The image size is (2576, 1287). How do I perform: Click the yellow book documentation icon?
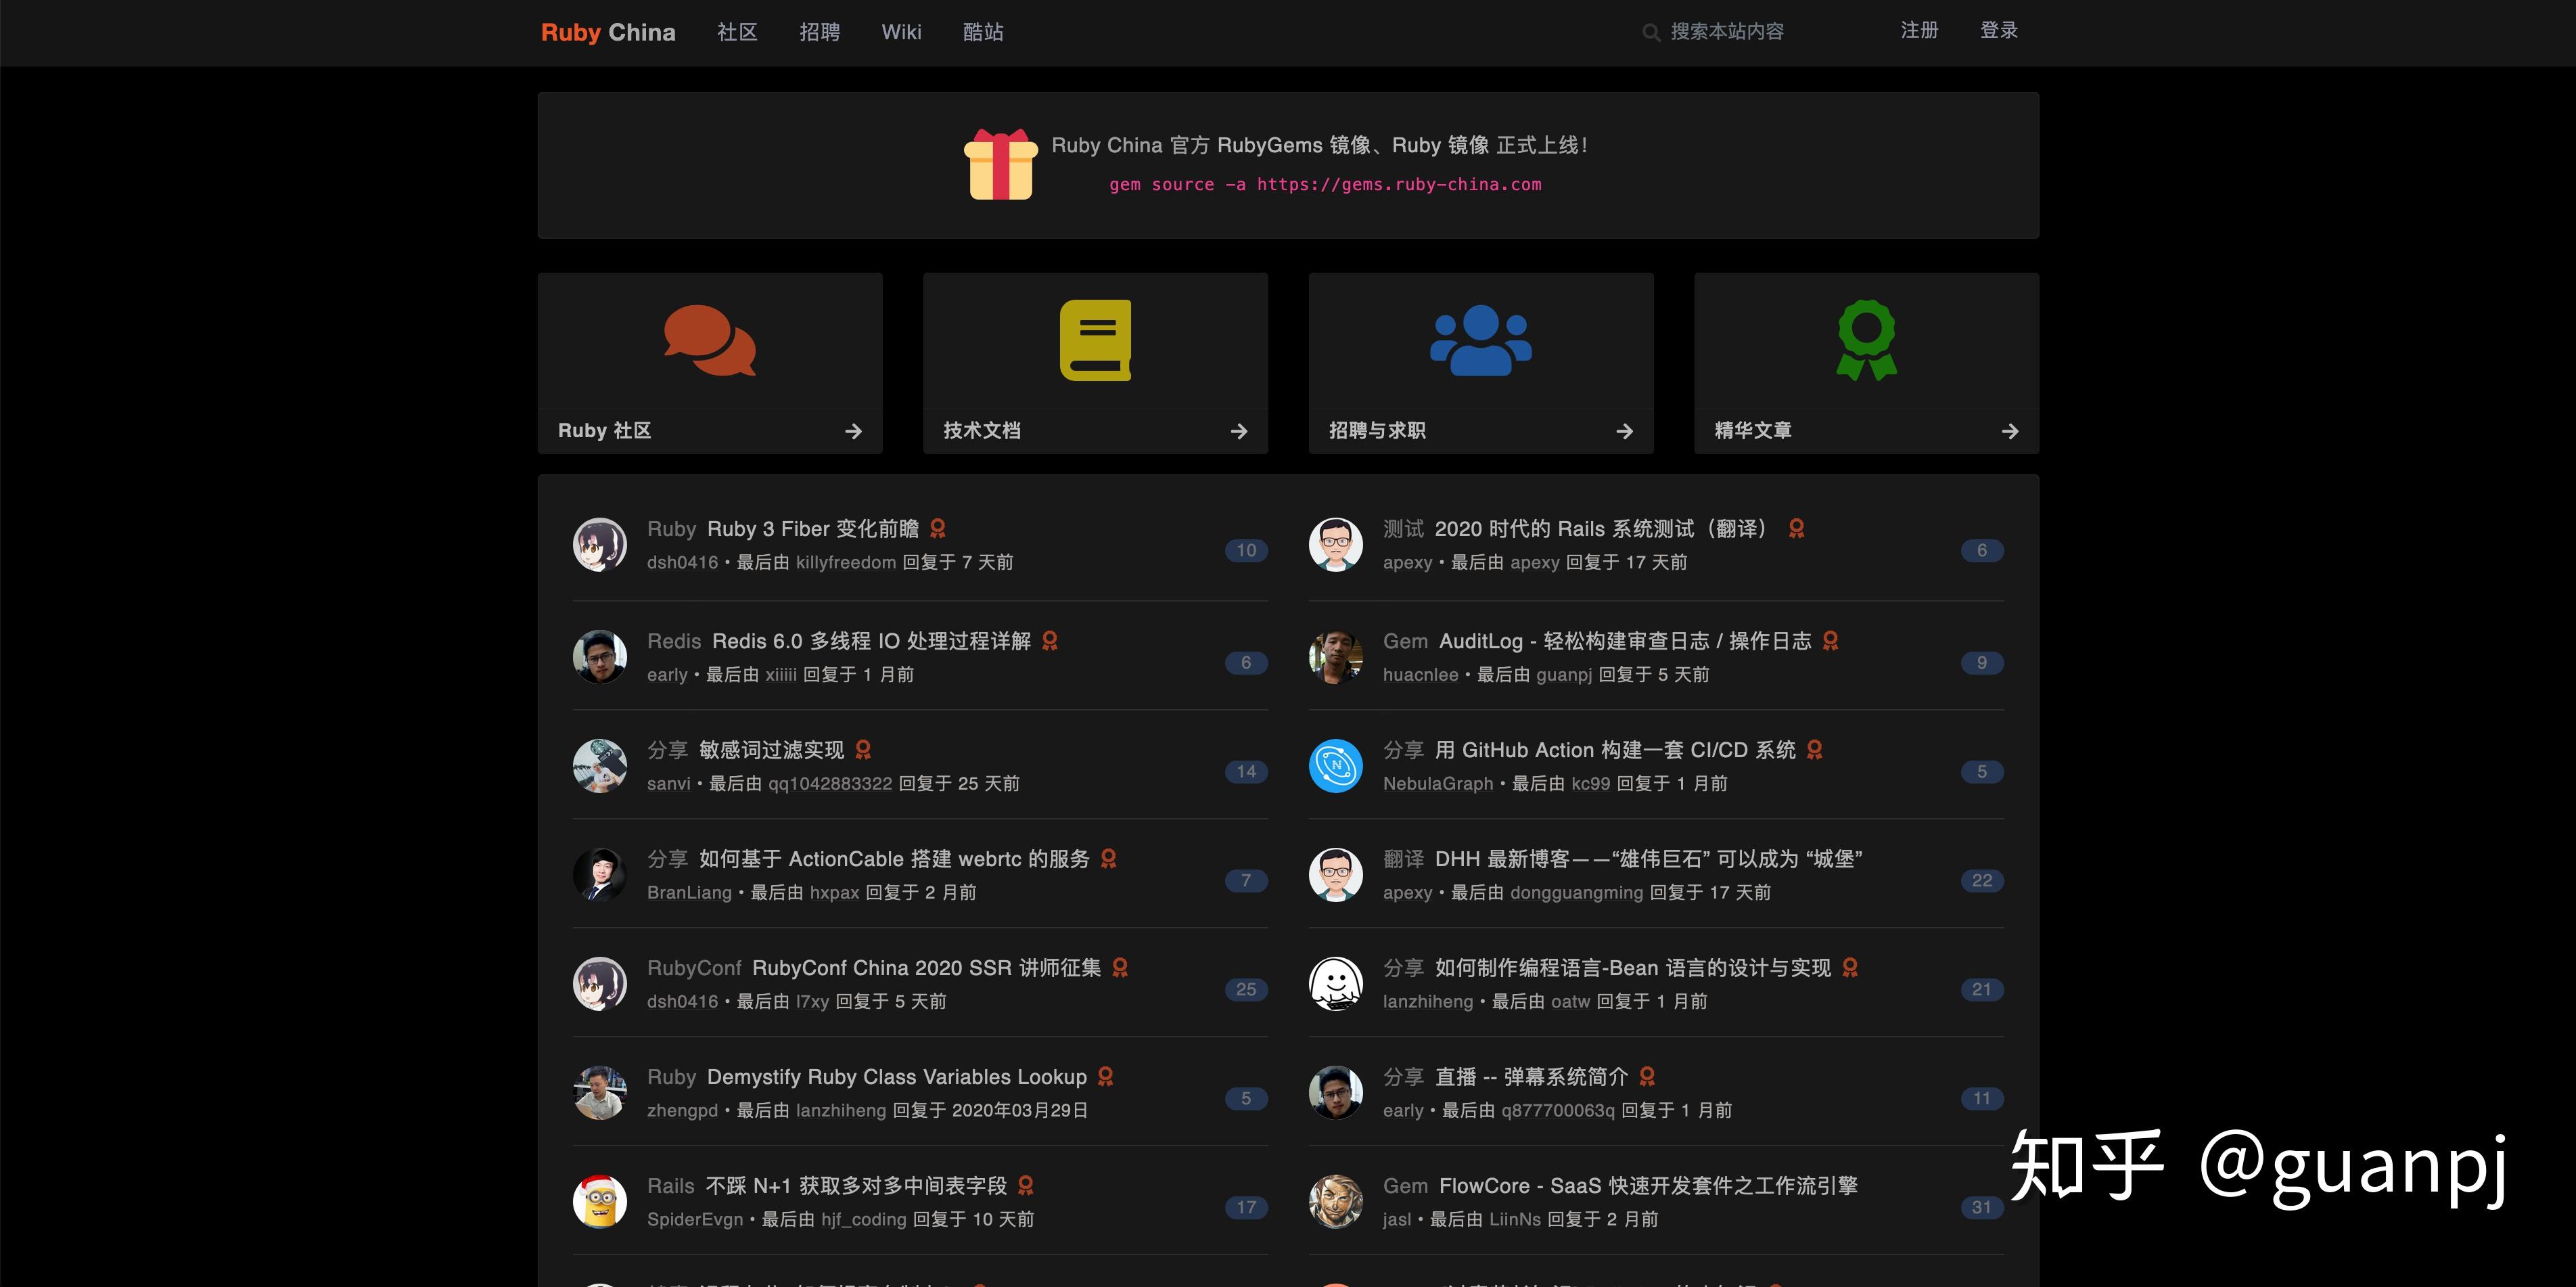click(x=1095, y=340)
